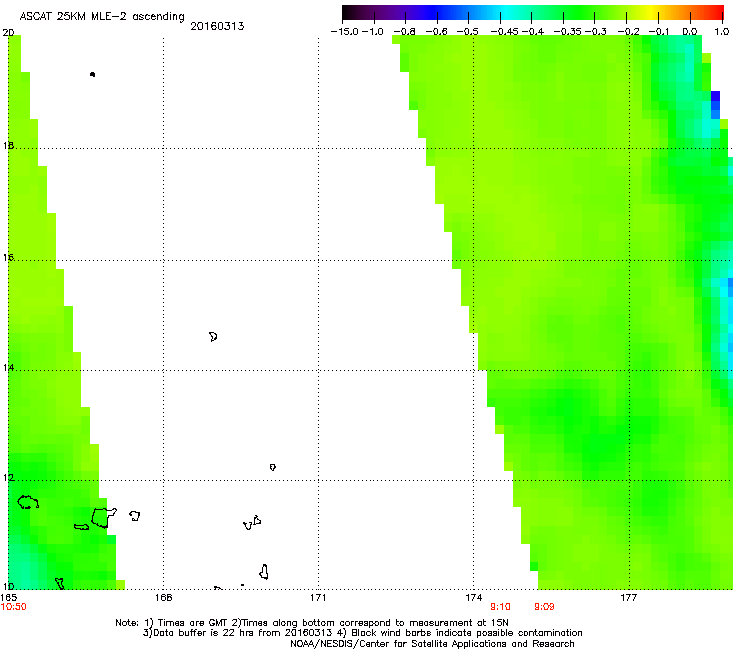Viewport: 740px width, 650px height.
Task: Click the latitude label 10
Action: click(8, 586)
